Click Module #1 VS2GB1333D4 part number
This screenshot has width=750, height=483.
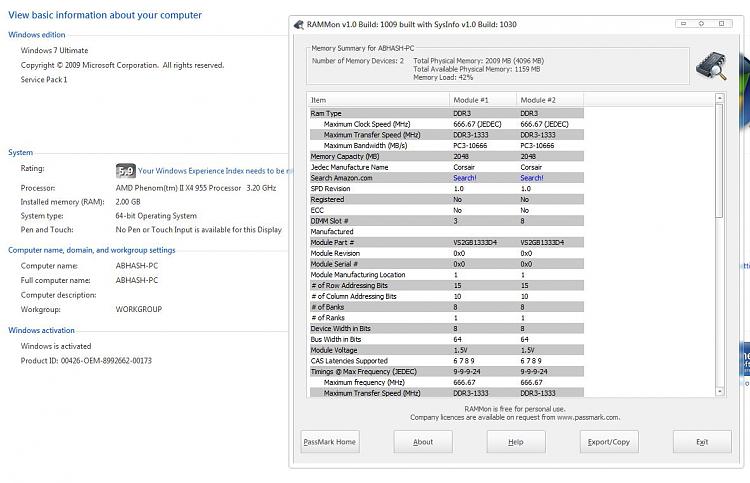(x=475, y=242)
